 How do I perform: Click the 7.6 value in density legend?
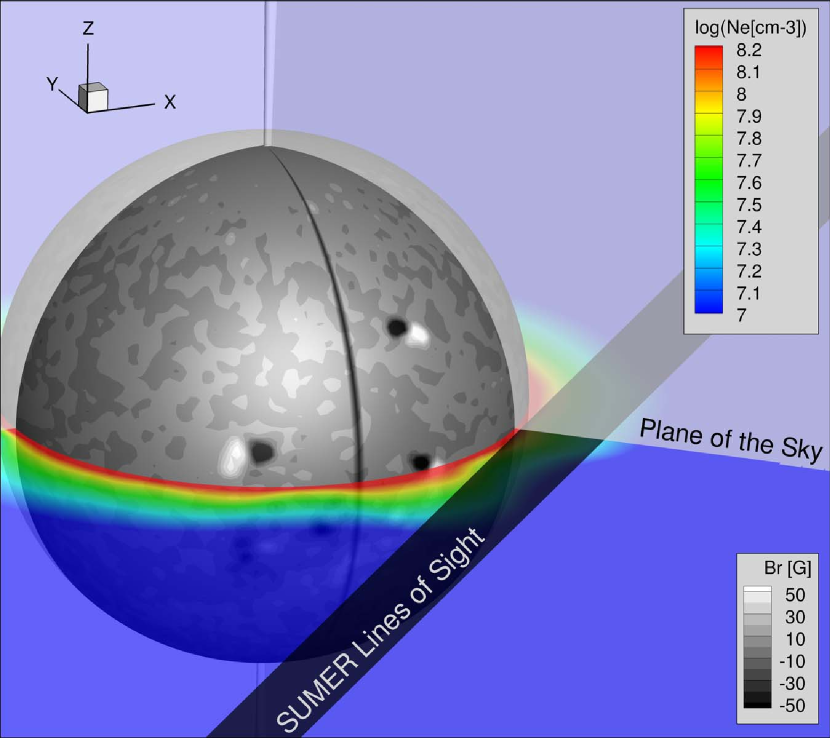(749, 183)
